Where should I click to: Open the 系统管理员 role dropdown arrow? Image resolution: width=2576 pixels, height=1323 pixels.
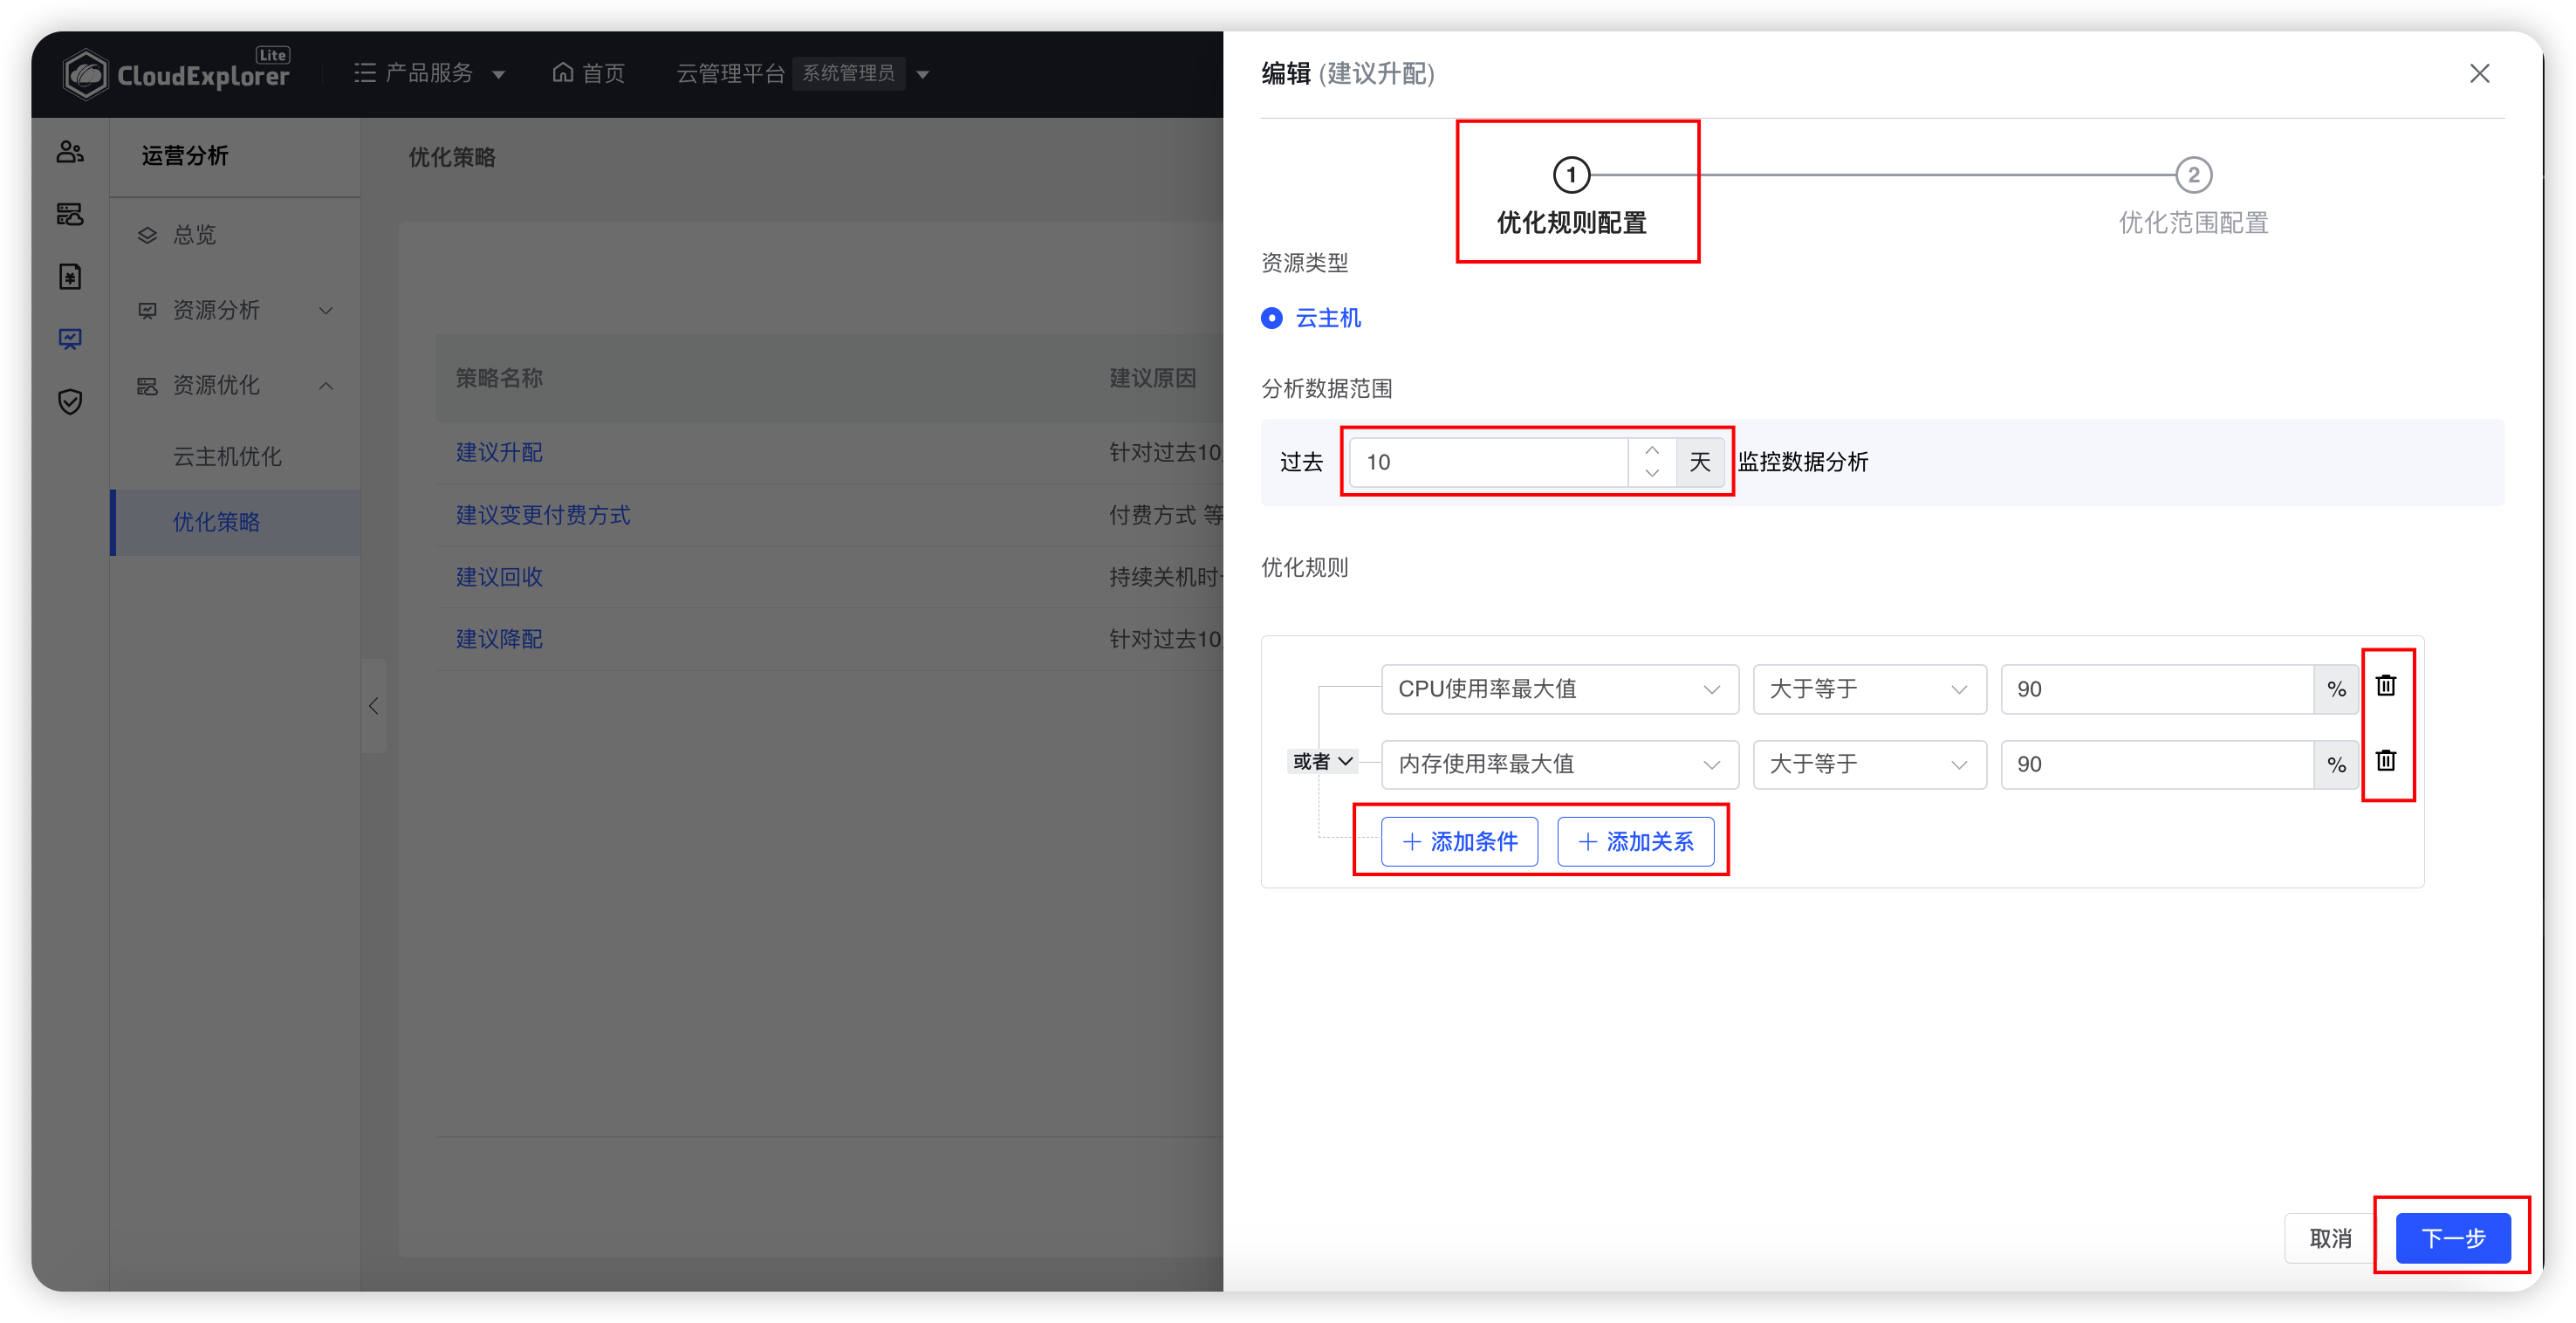point(923,75)
